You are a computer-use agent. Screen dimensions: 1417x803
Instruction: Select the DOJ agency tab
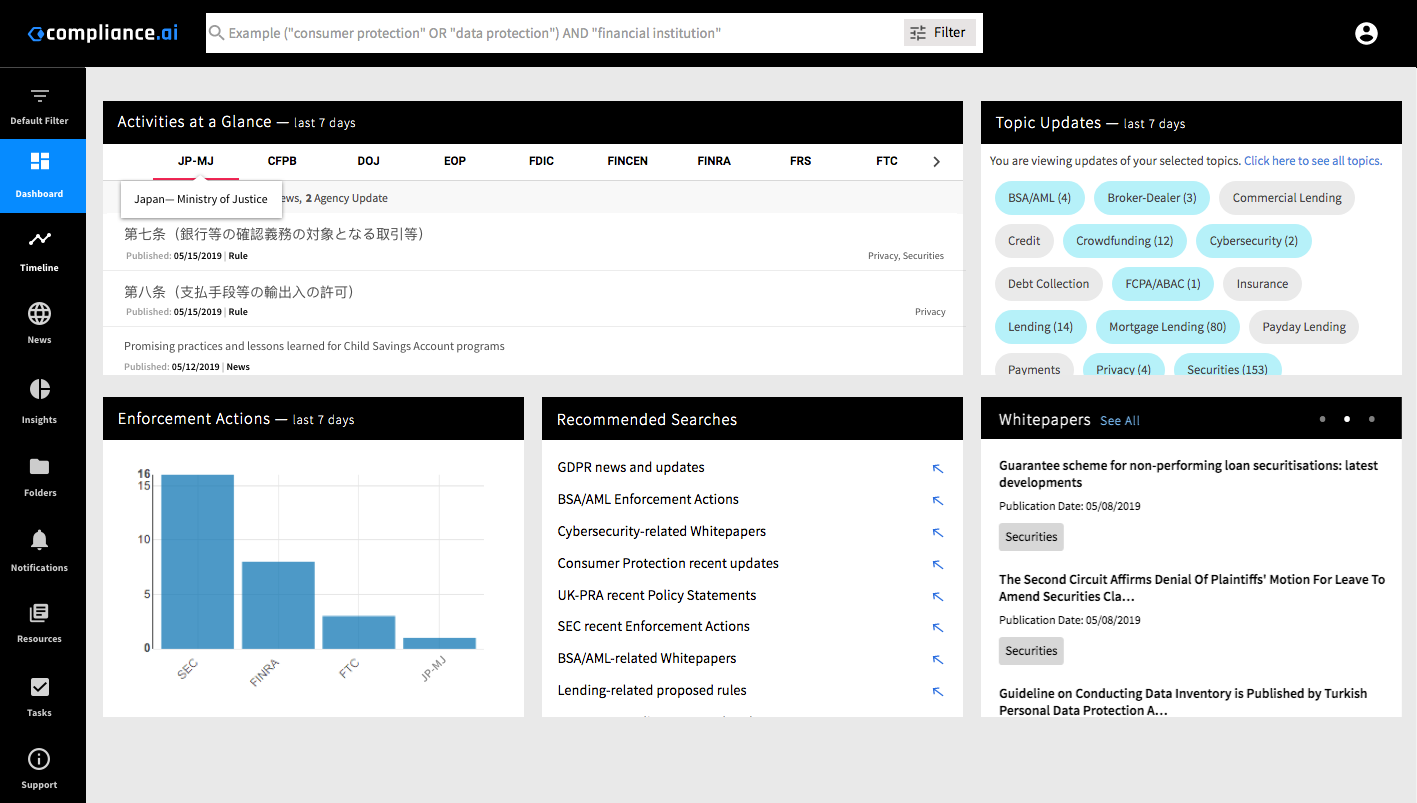[368, 161]
